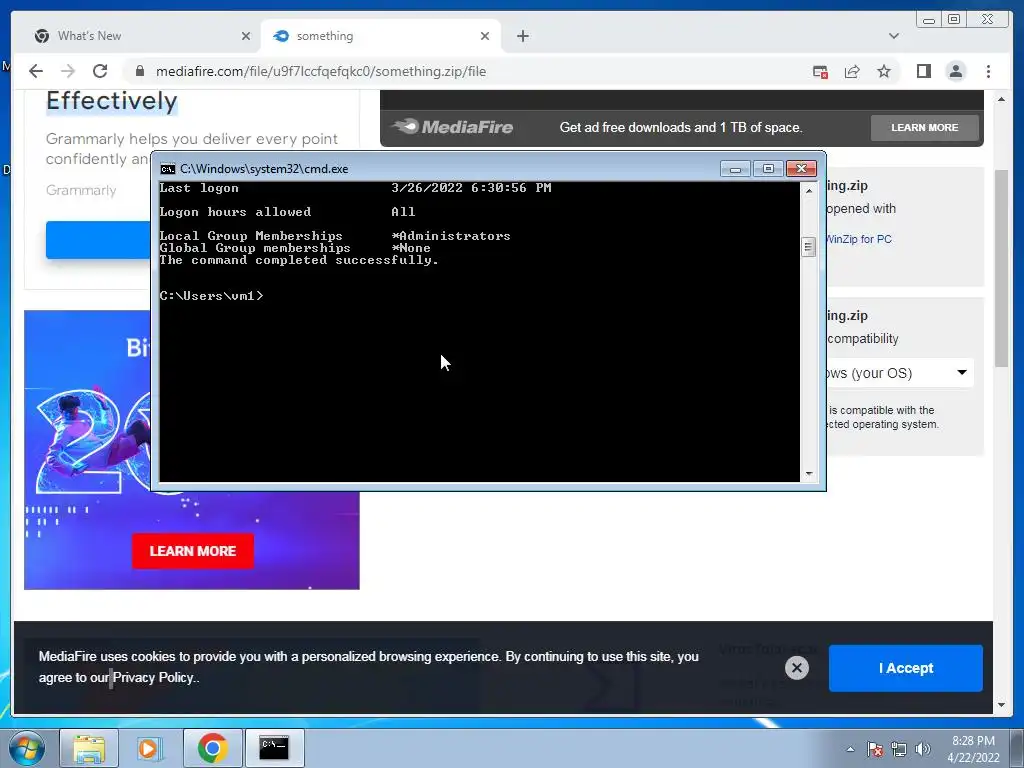The height and width of the screenshot is (768, 1024).
Task: Expand the tab search chevron
Action: pos(894,36)
